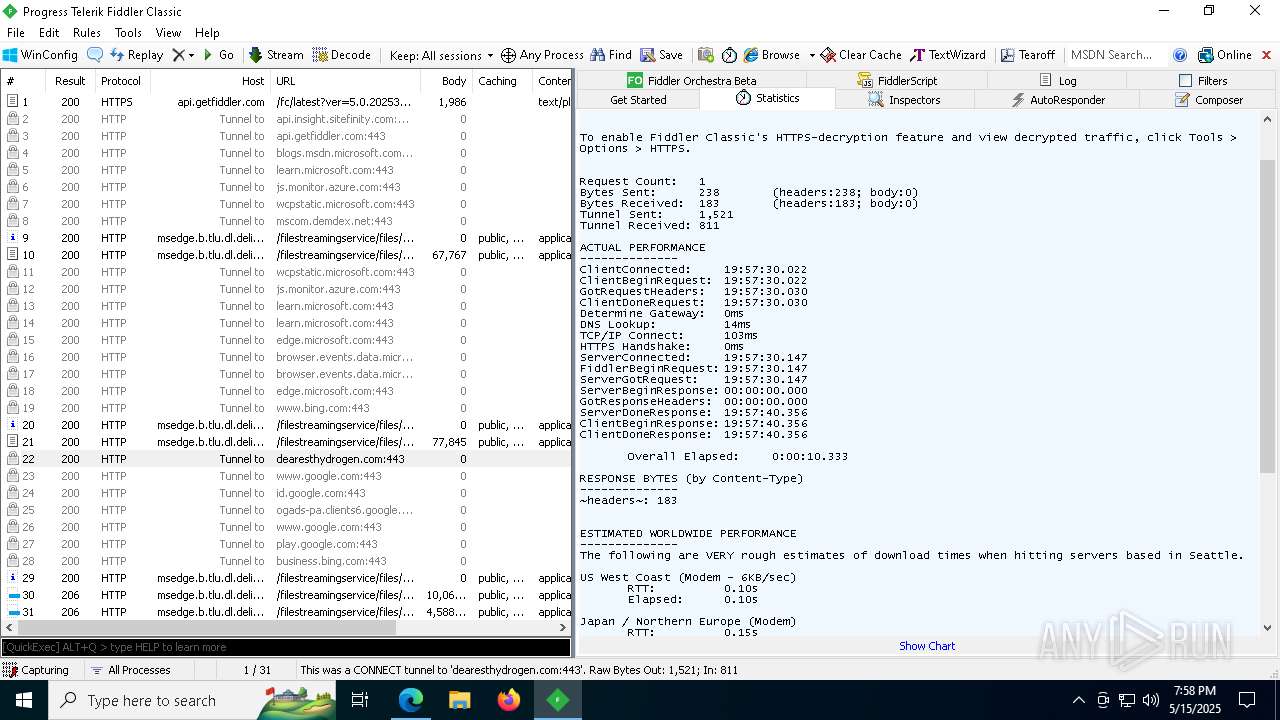
Task: Open Find sessions tool
Action: (x=611, y=55)
